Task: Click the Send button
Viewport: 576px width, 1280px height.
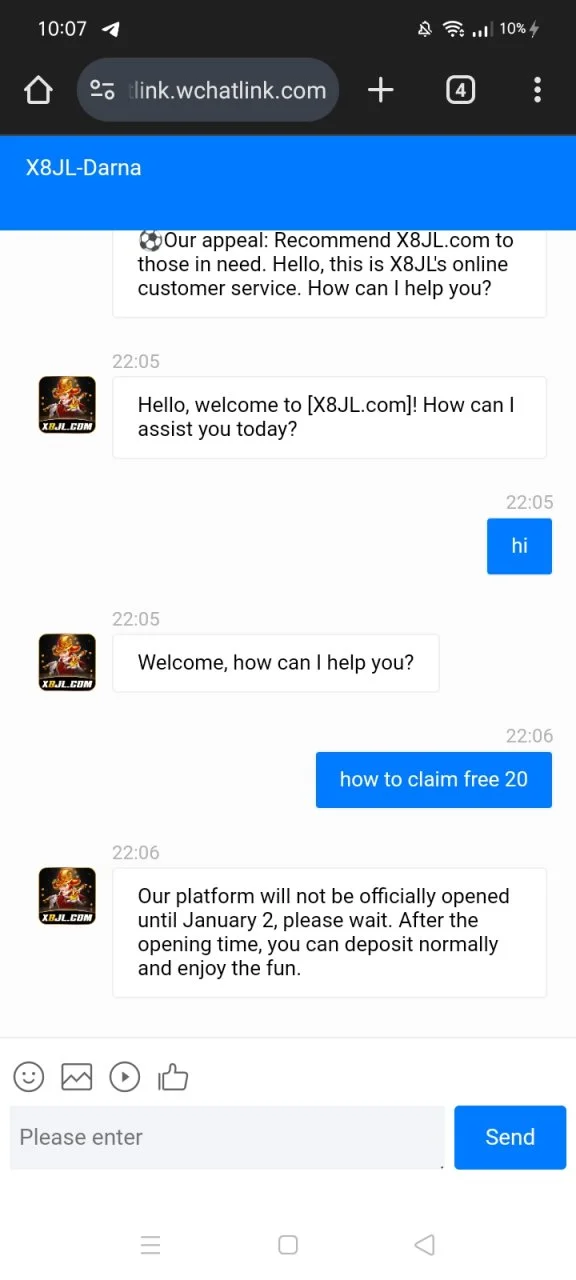Action: click(510, 1137)
